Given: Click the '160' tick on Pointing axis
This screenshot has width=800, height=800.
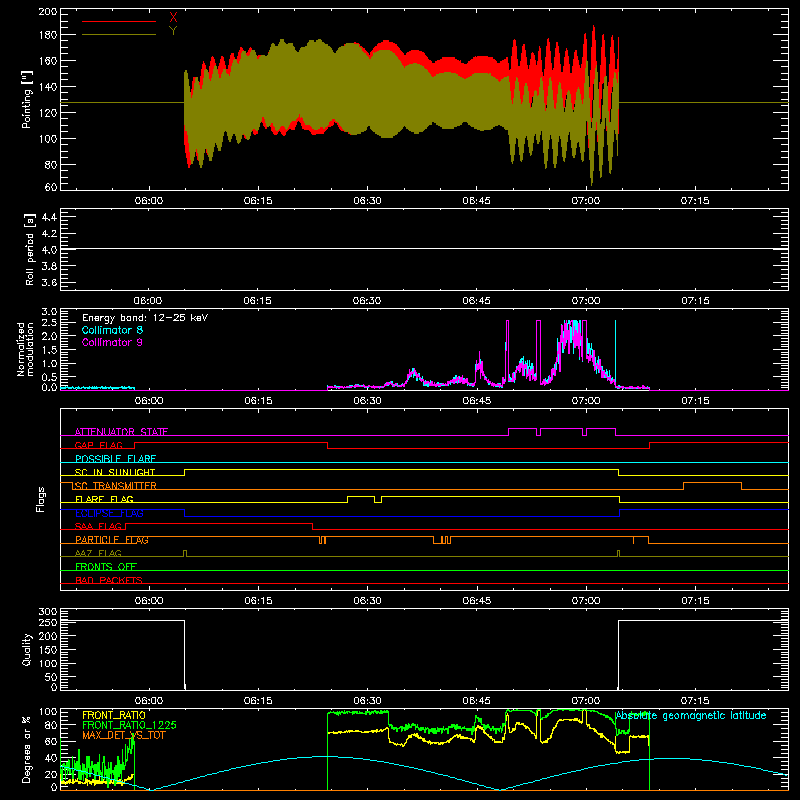Looking at the screenshot, I should (47, 61).
